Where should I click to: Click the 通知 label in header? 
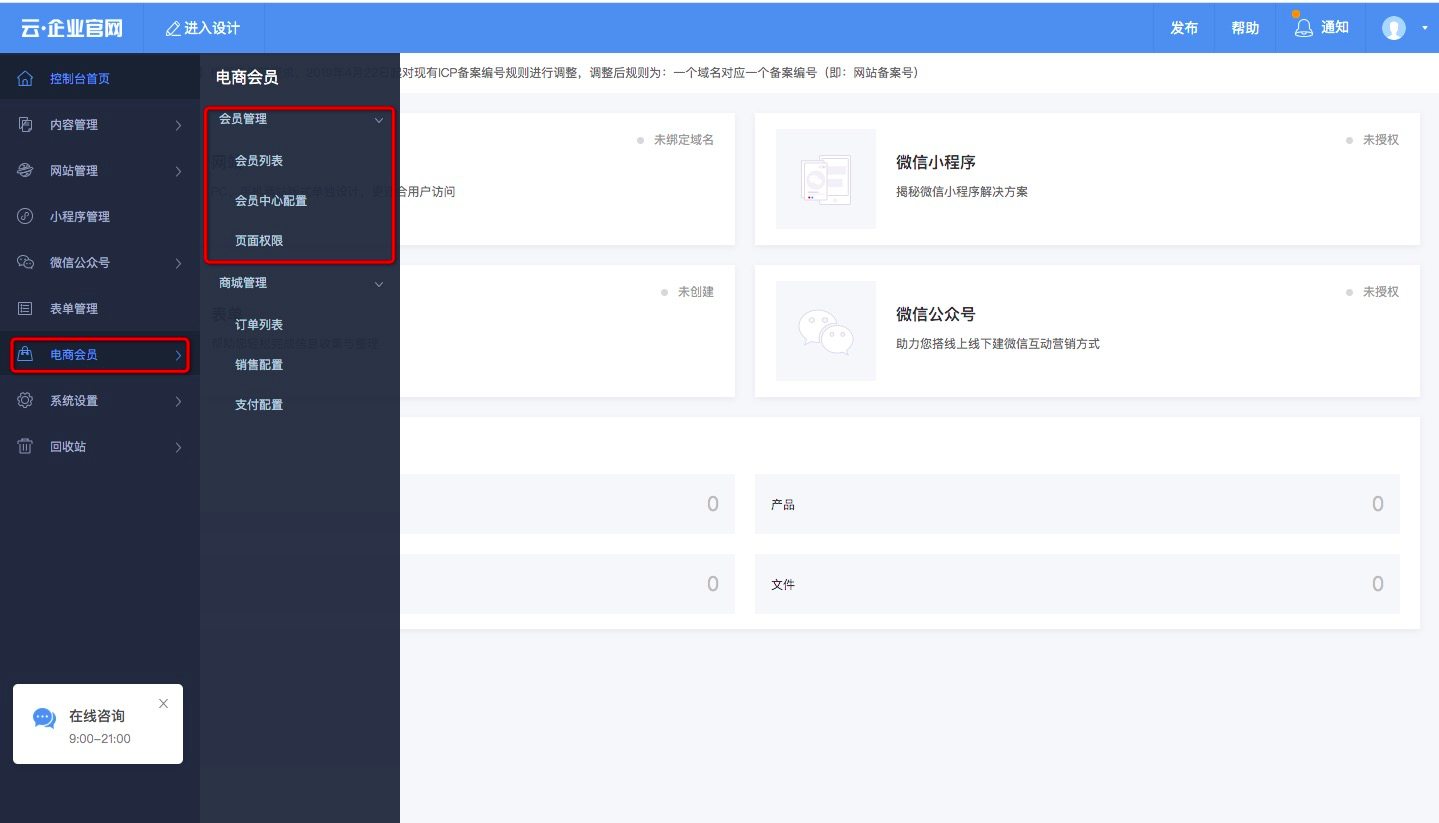[1335, 27]
